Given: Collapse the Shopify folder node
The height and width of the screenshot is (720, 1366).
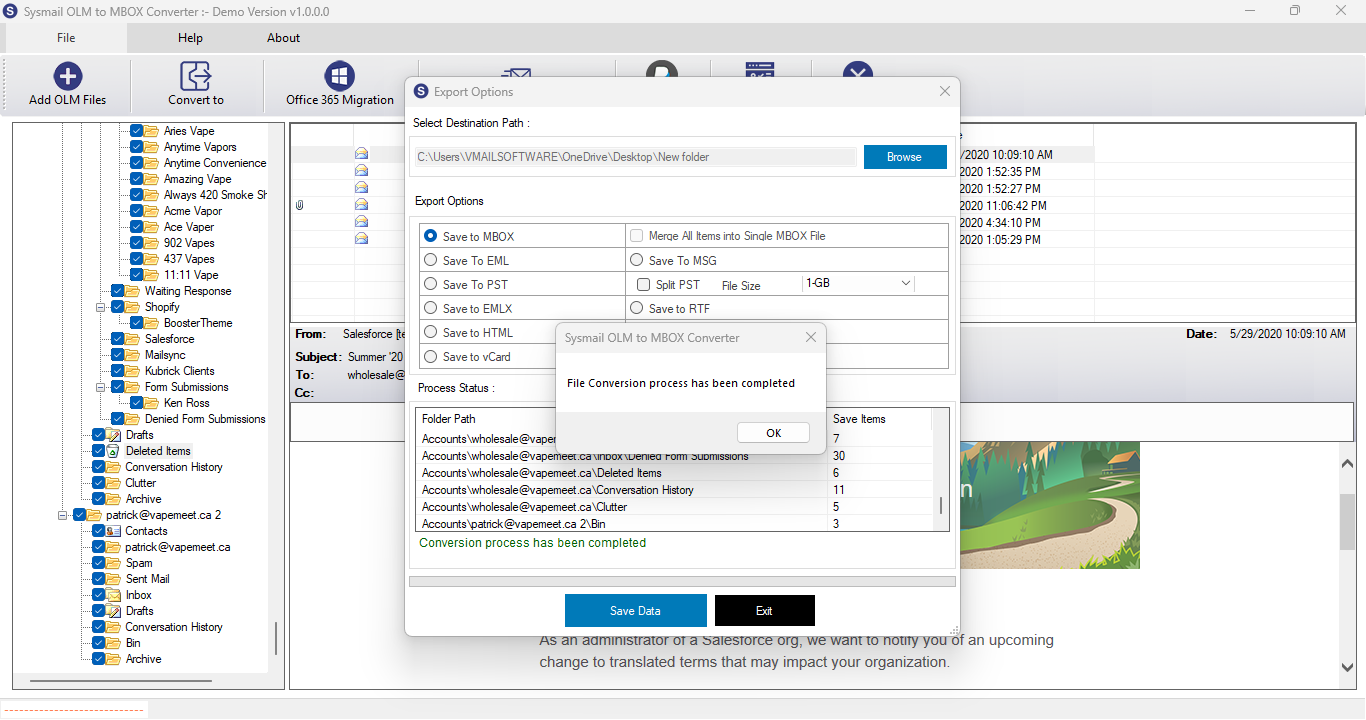Looking at the screenshot, I should coord(101,307).
